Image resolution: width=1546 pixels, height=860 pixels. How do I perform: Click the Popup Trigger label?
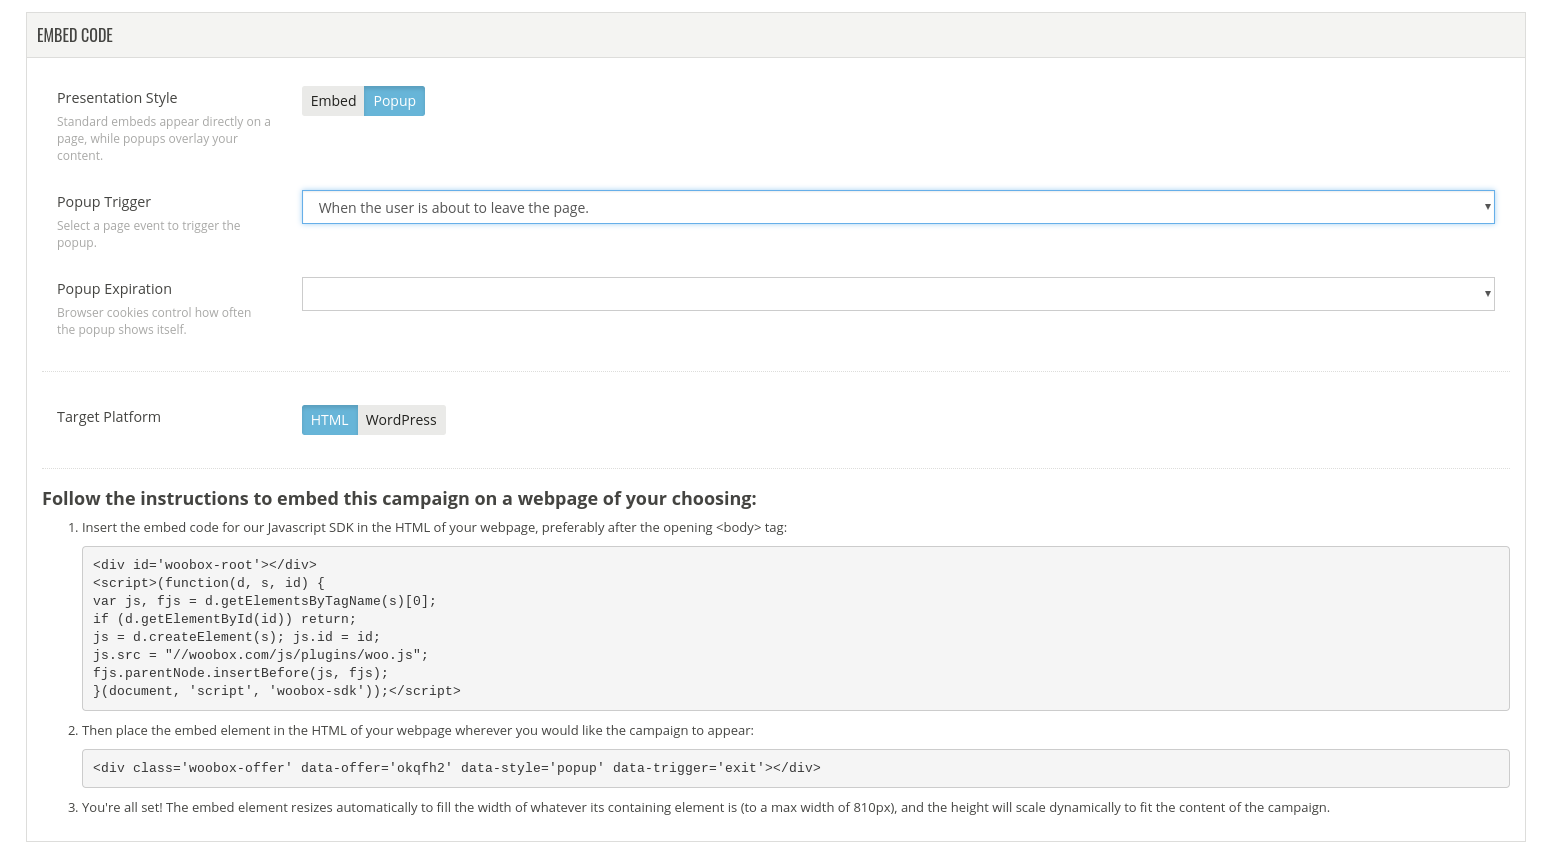pos(104,202)
